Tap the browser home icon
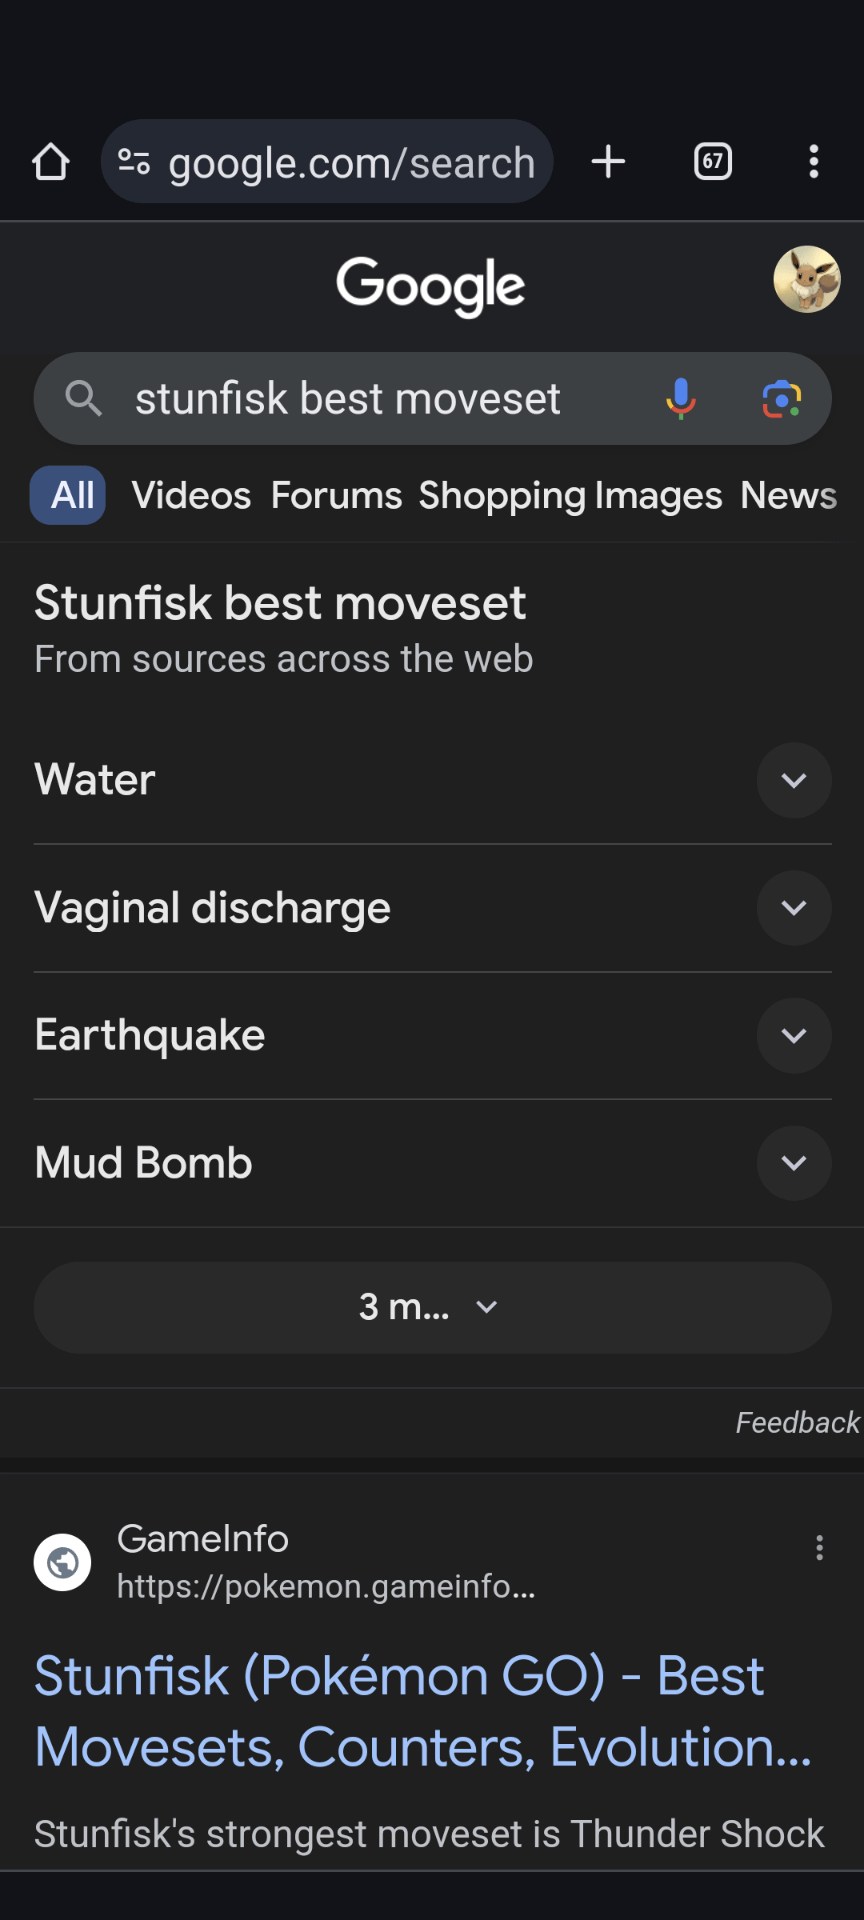This screenshot has width=864, height=1920. click(x=50, y=162)
